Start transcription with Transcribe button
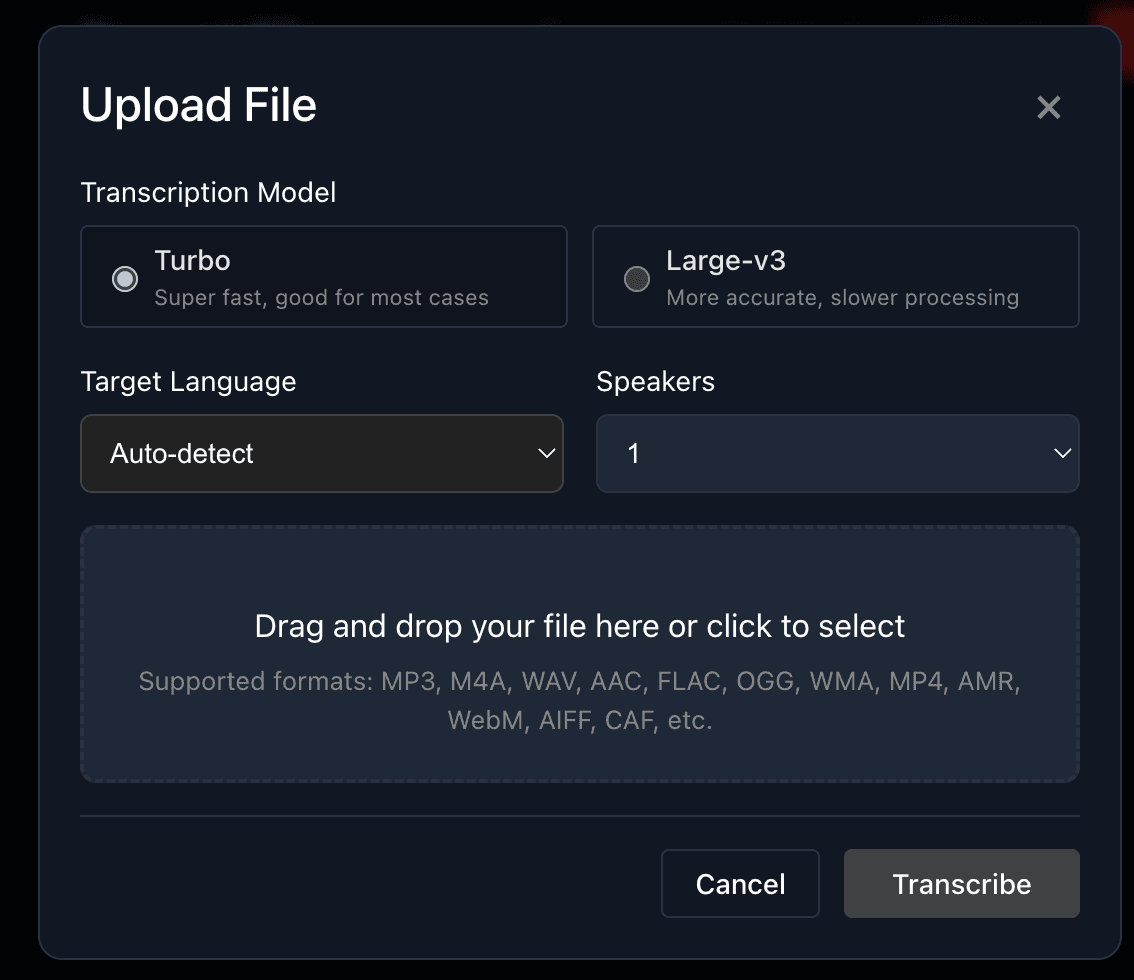 961,883
